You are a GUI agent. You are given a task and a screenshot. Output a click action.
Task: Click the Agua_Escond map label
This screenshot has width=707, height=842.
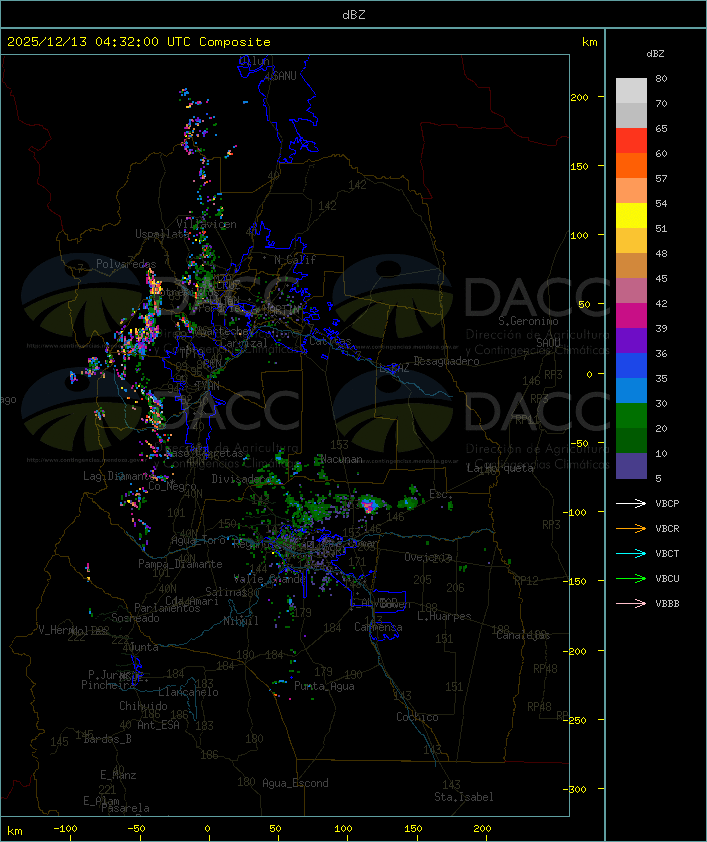tap(295, 783)
